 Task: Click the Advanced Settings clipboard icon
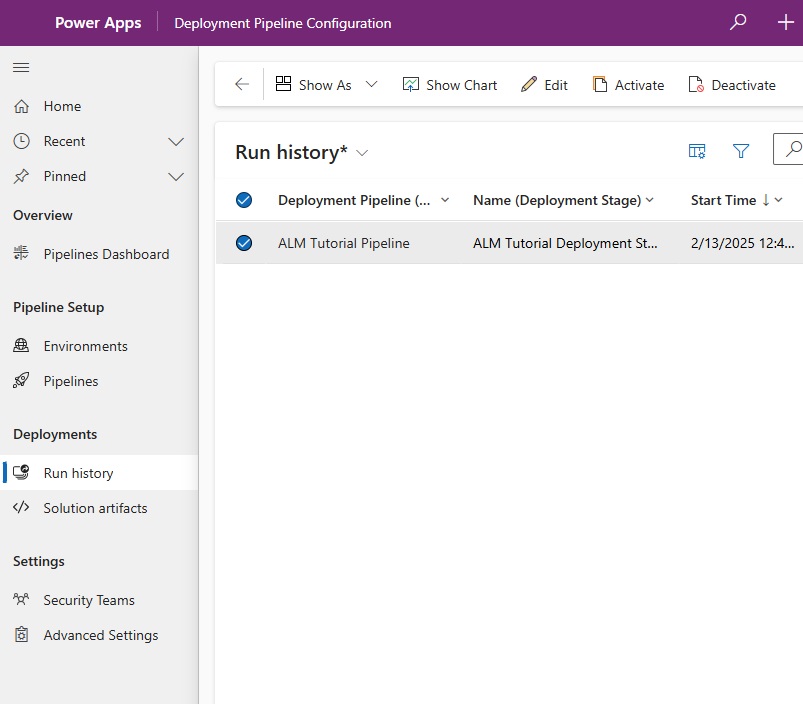tap(21, 634)
